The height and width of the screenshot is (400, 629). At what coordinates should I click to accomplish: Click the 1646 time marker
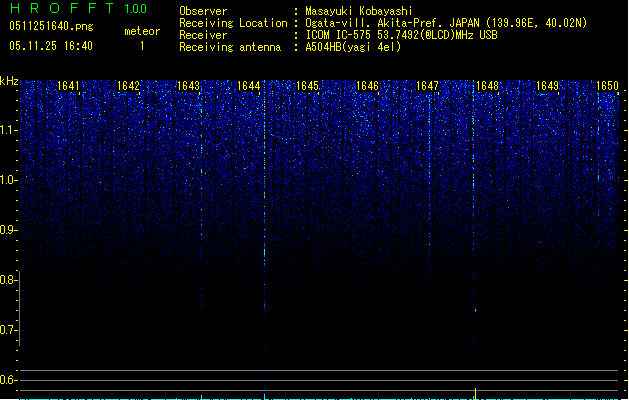(367, 86)
